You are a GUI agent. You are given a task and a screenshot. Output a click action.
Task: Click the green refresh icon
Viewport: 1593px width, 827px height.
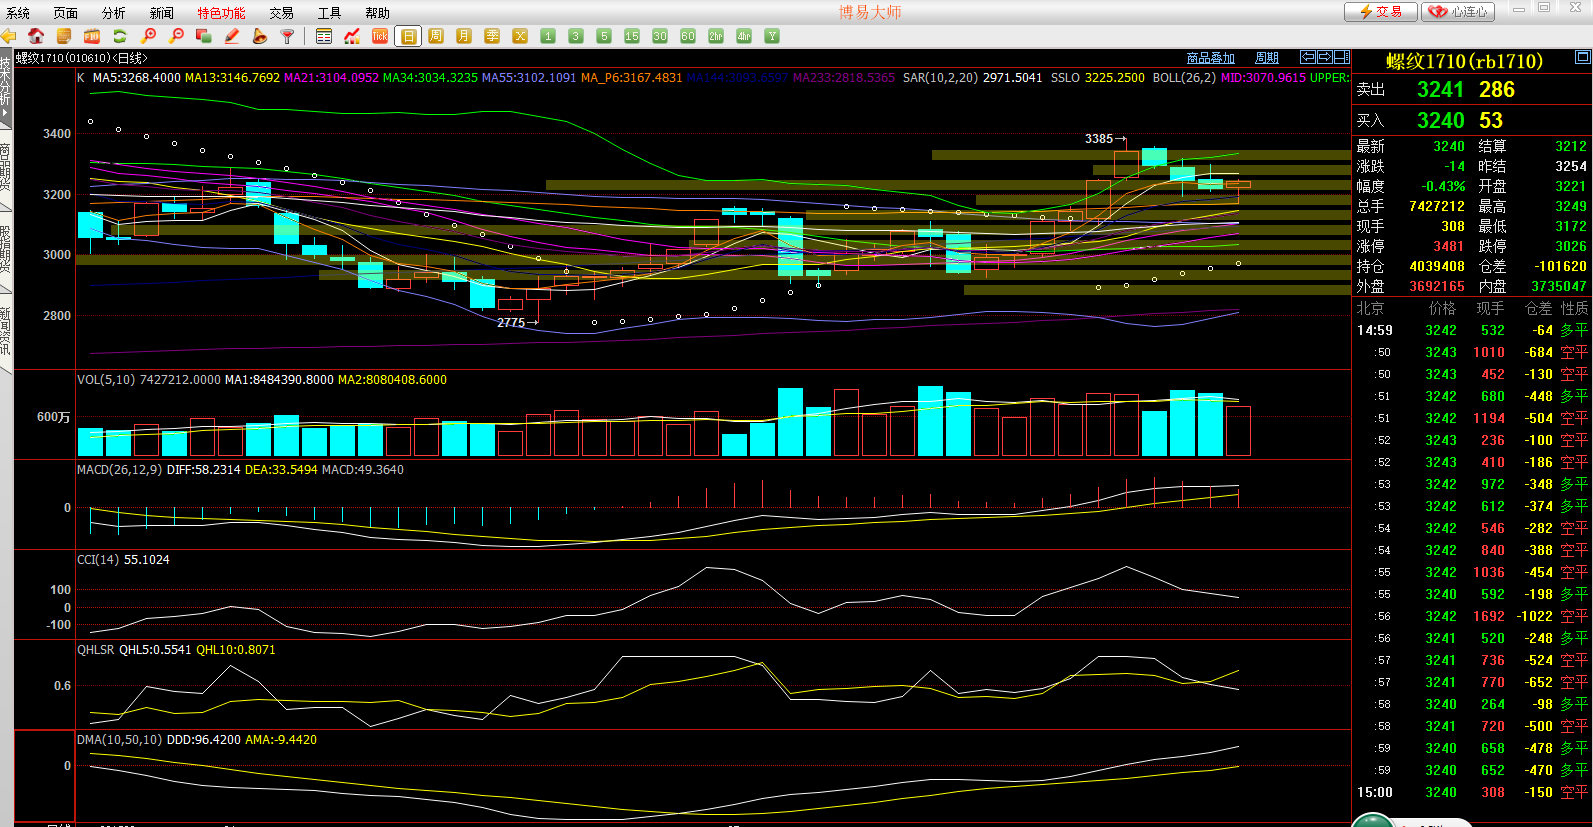pyautogui.click(x=120, y=36)
